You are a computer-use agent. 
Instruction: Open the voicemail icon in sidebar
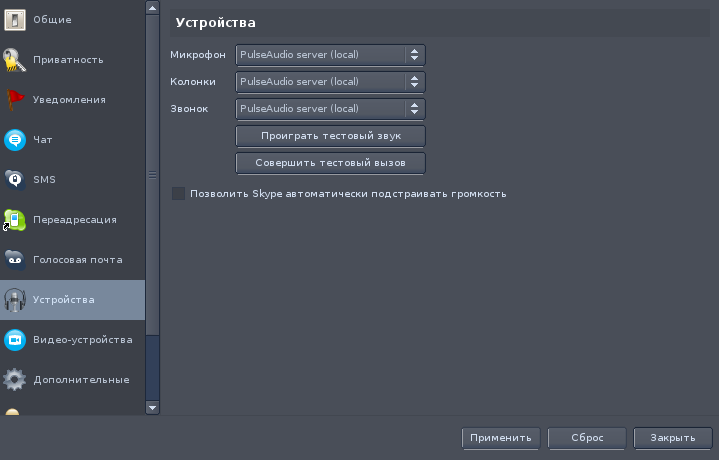point(14,260)
